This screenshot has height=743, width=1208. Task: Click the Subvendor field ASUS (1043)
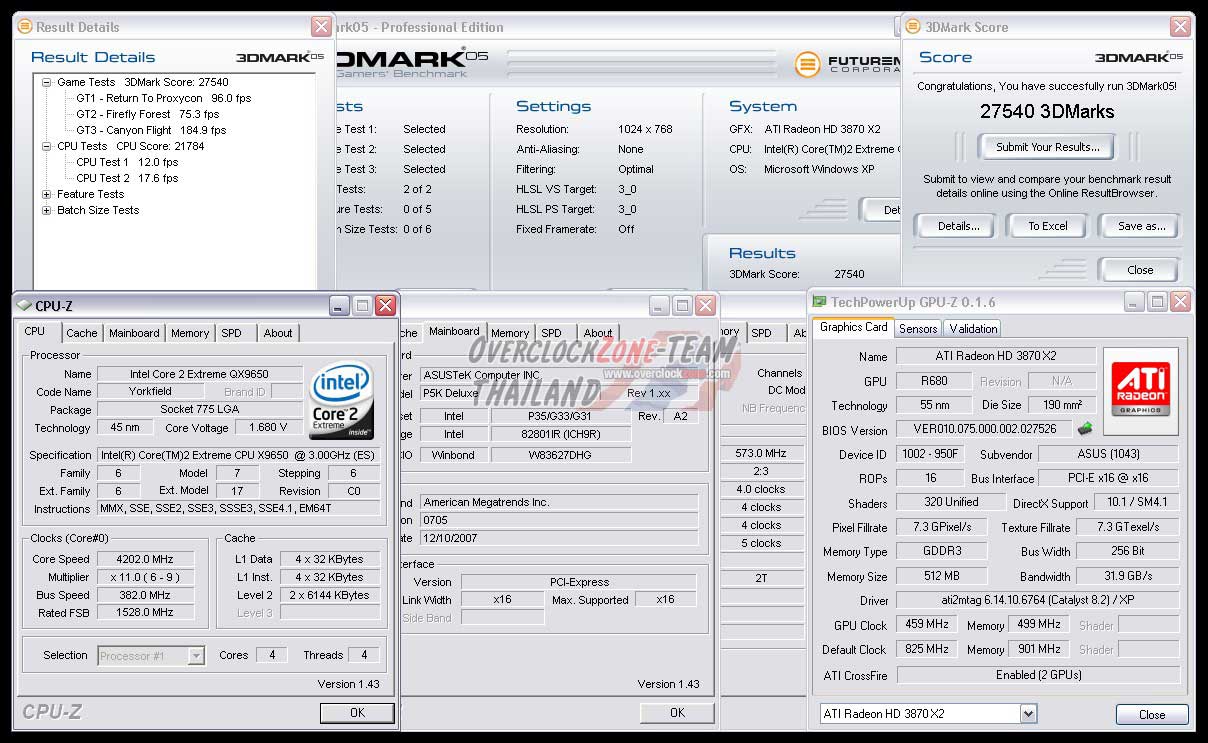tap(1110, 454)
